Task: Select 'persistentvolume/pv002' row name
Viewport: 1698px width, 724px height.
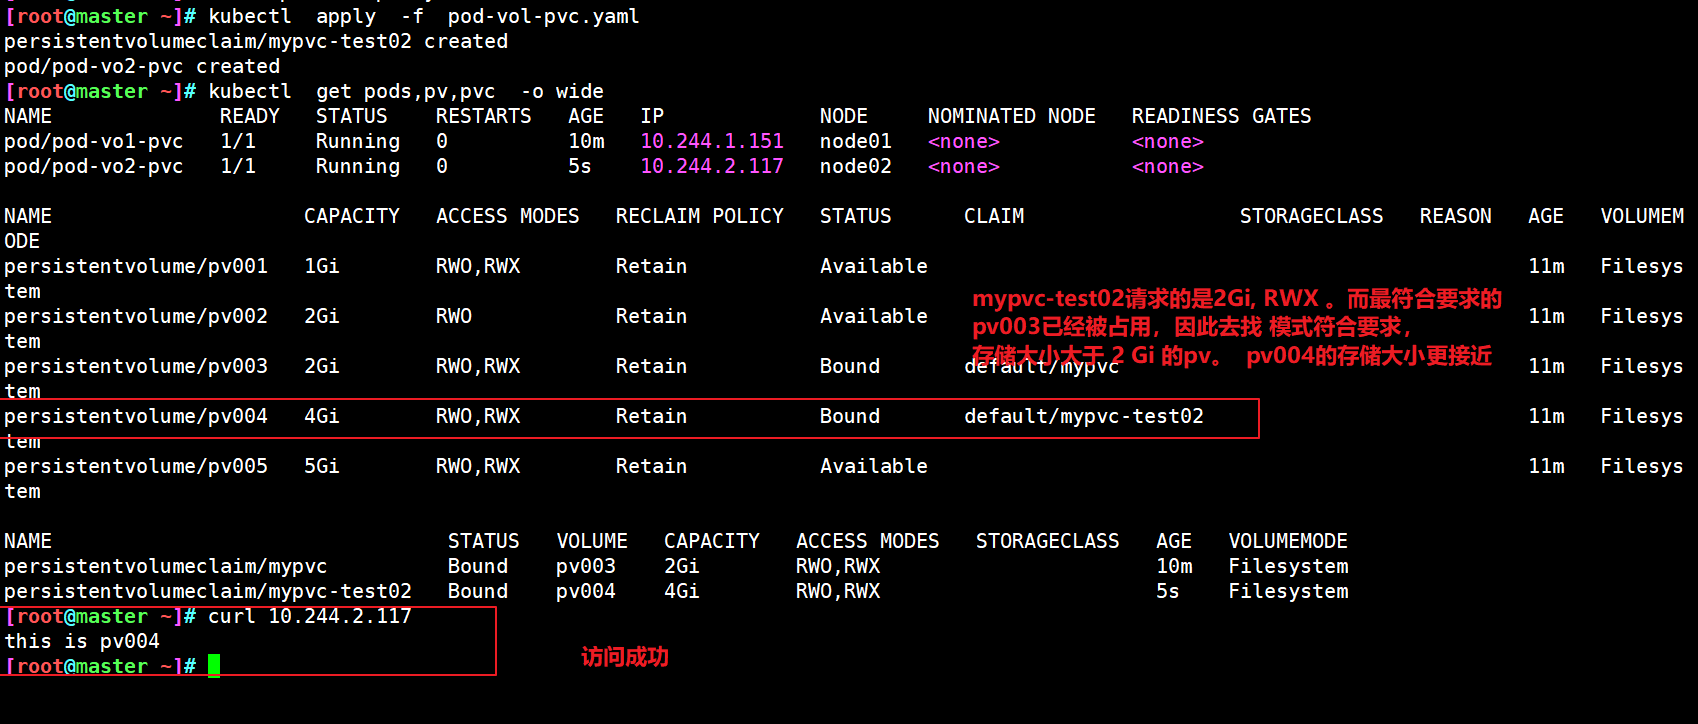Action: point(136,316)
